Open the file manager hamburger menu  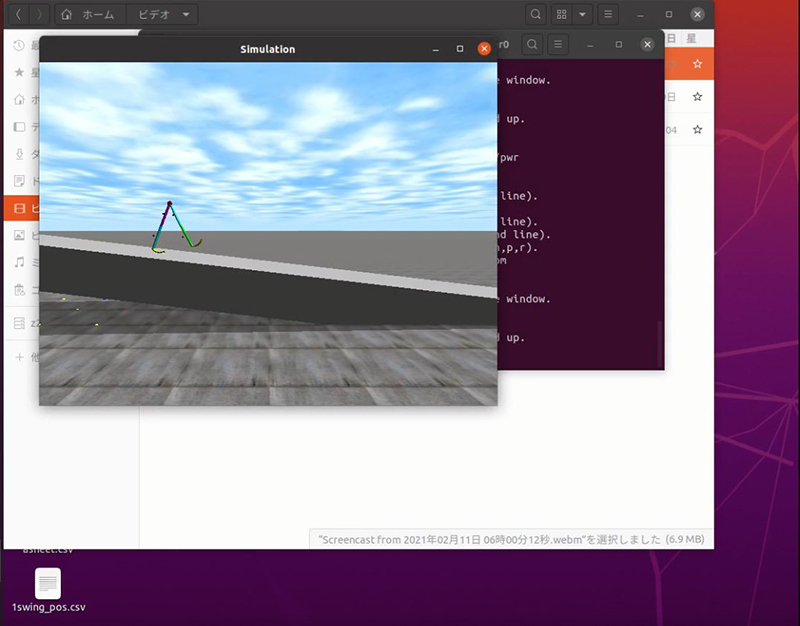click(608, 15)
